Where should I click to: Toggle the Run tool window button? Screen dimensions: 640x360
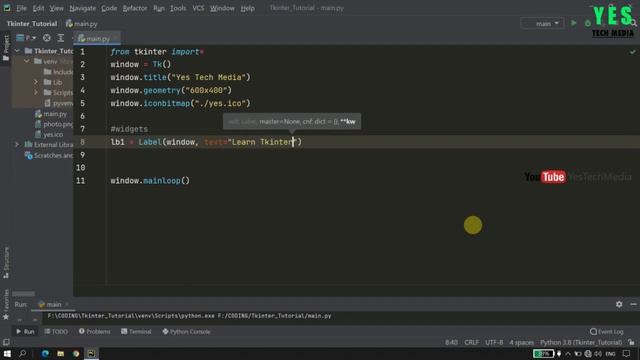pos(25,331)
